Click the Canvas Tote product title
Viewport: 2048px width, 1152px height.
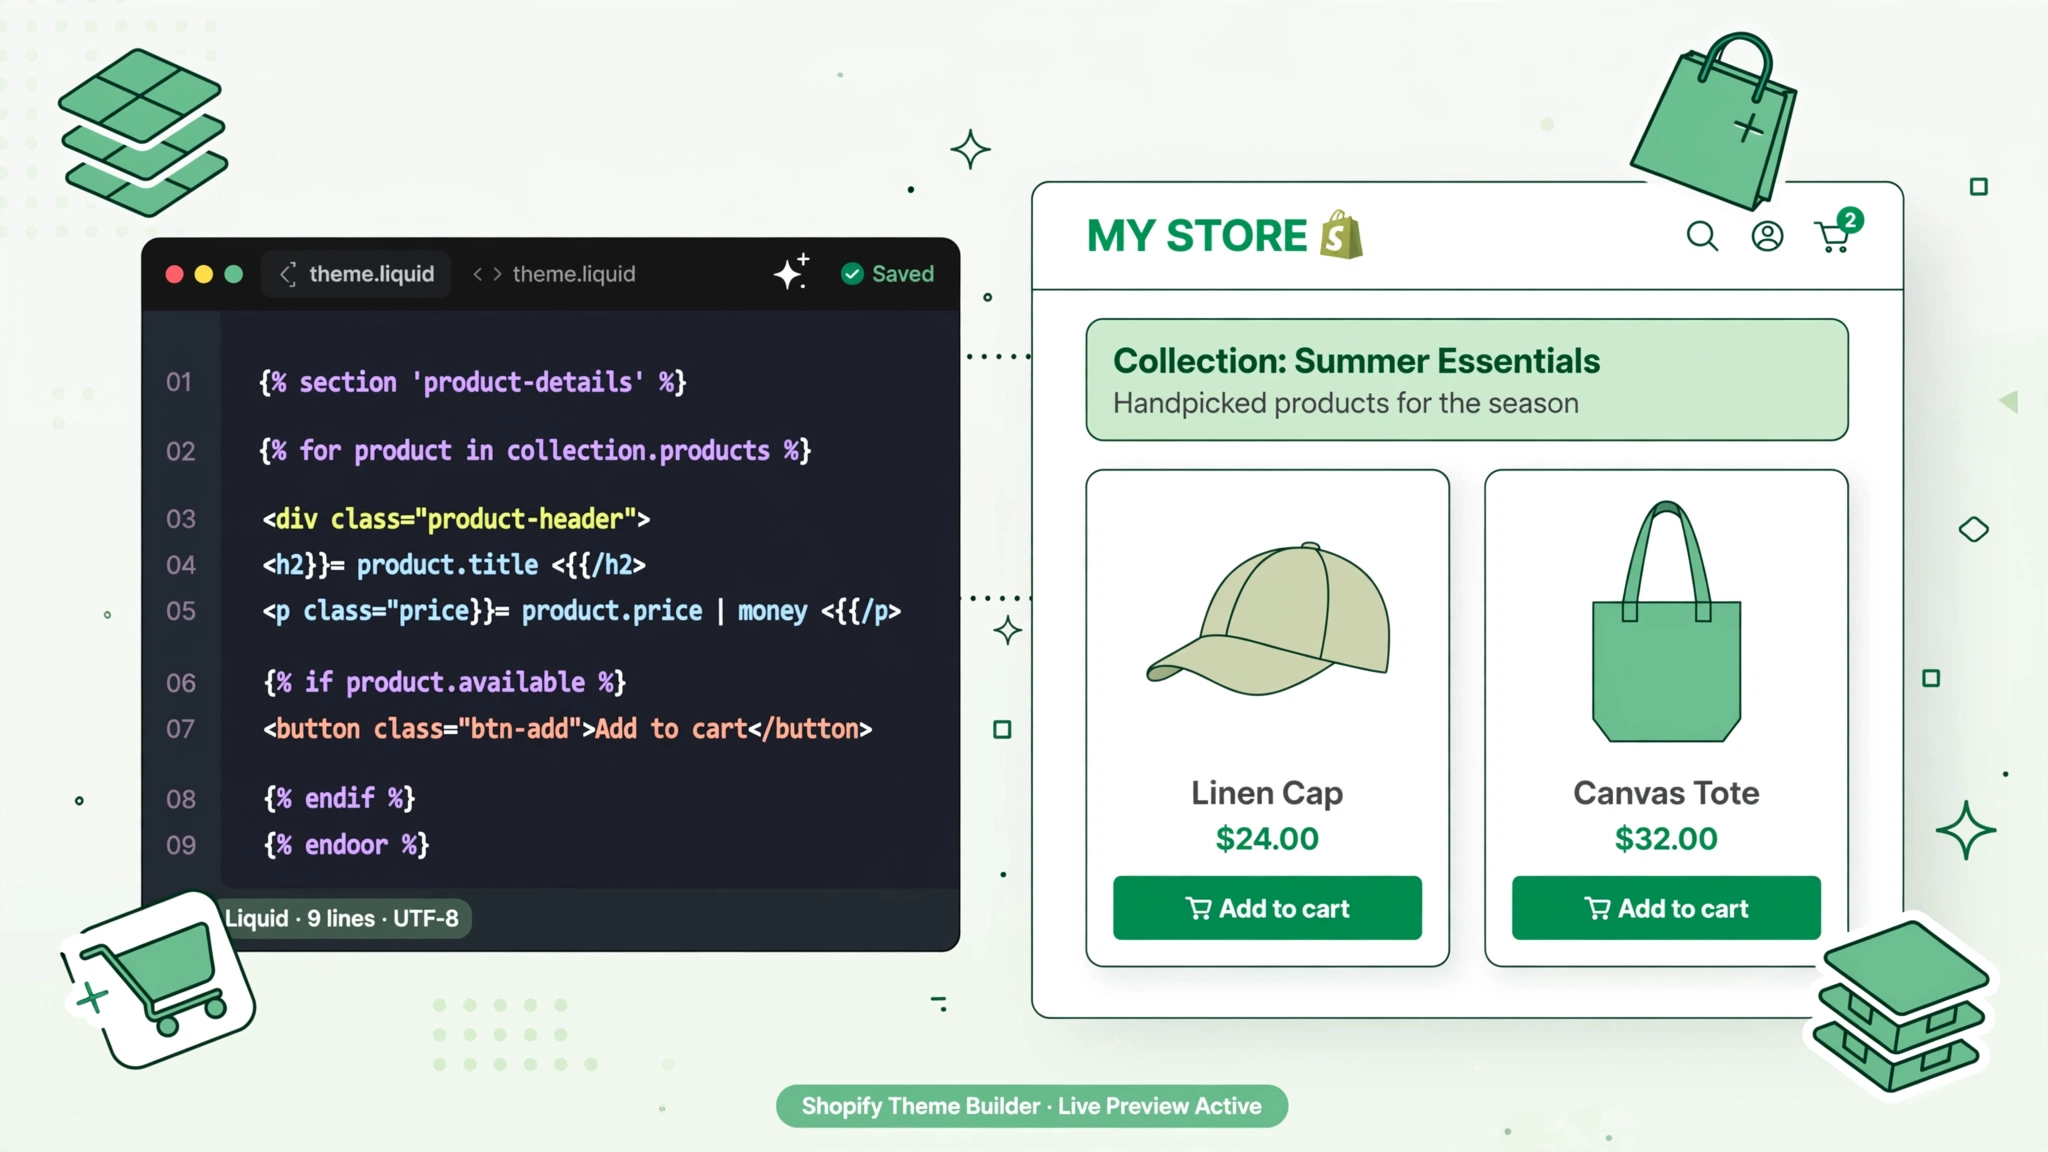point(1666,793)
